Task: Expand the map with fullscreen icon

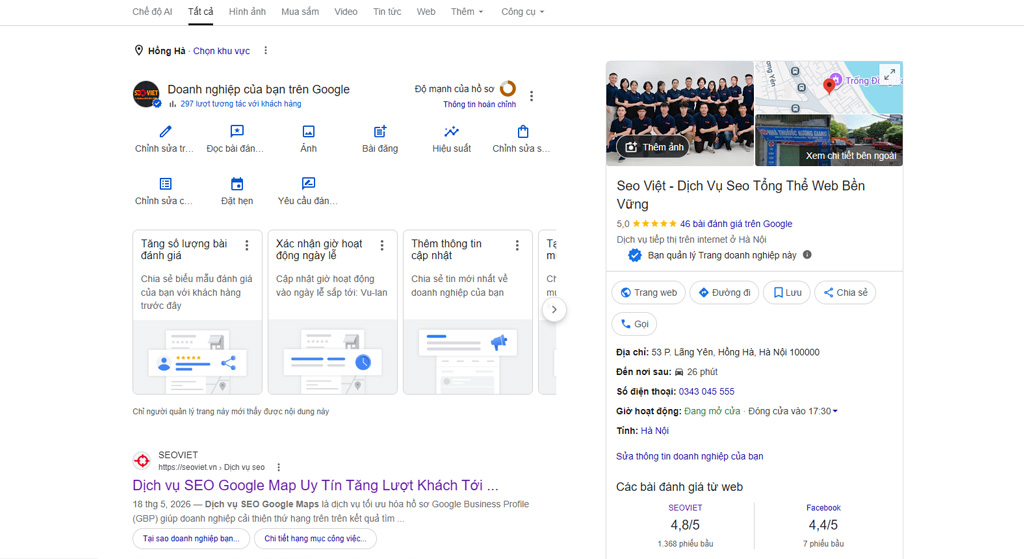Action: (889, 74)
